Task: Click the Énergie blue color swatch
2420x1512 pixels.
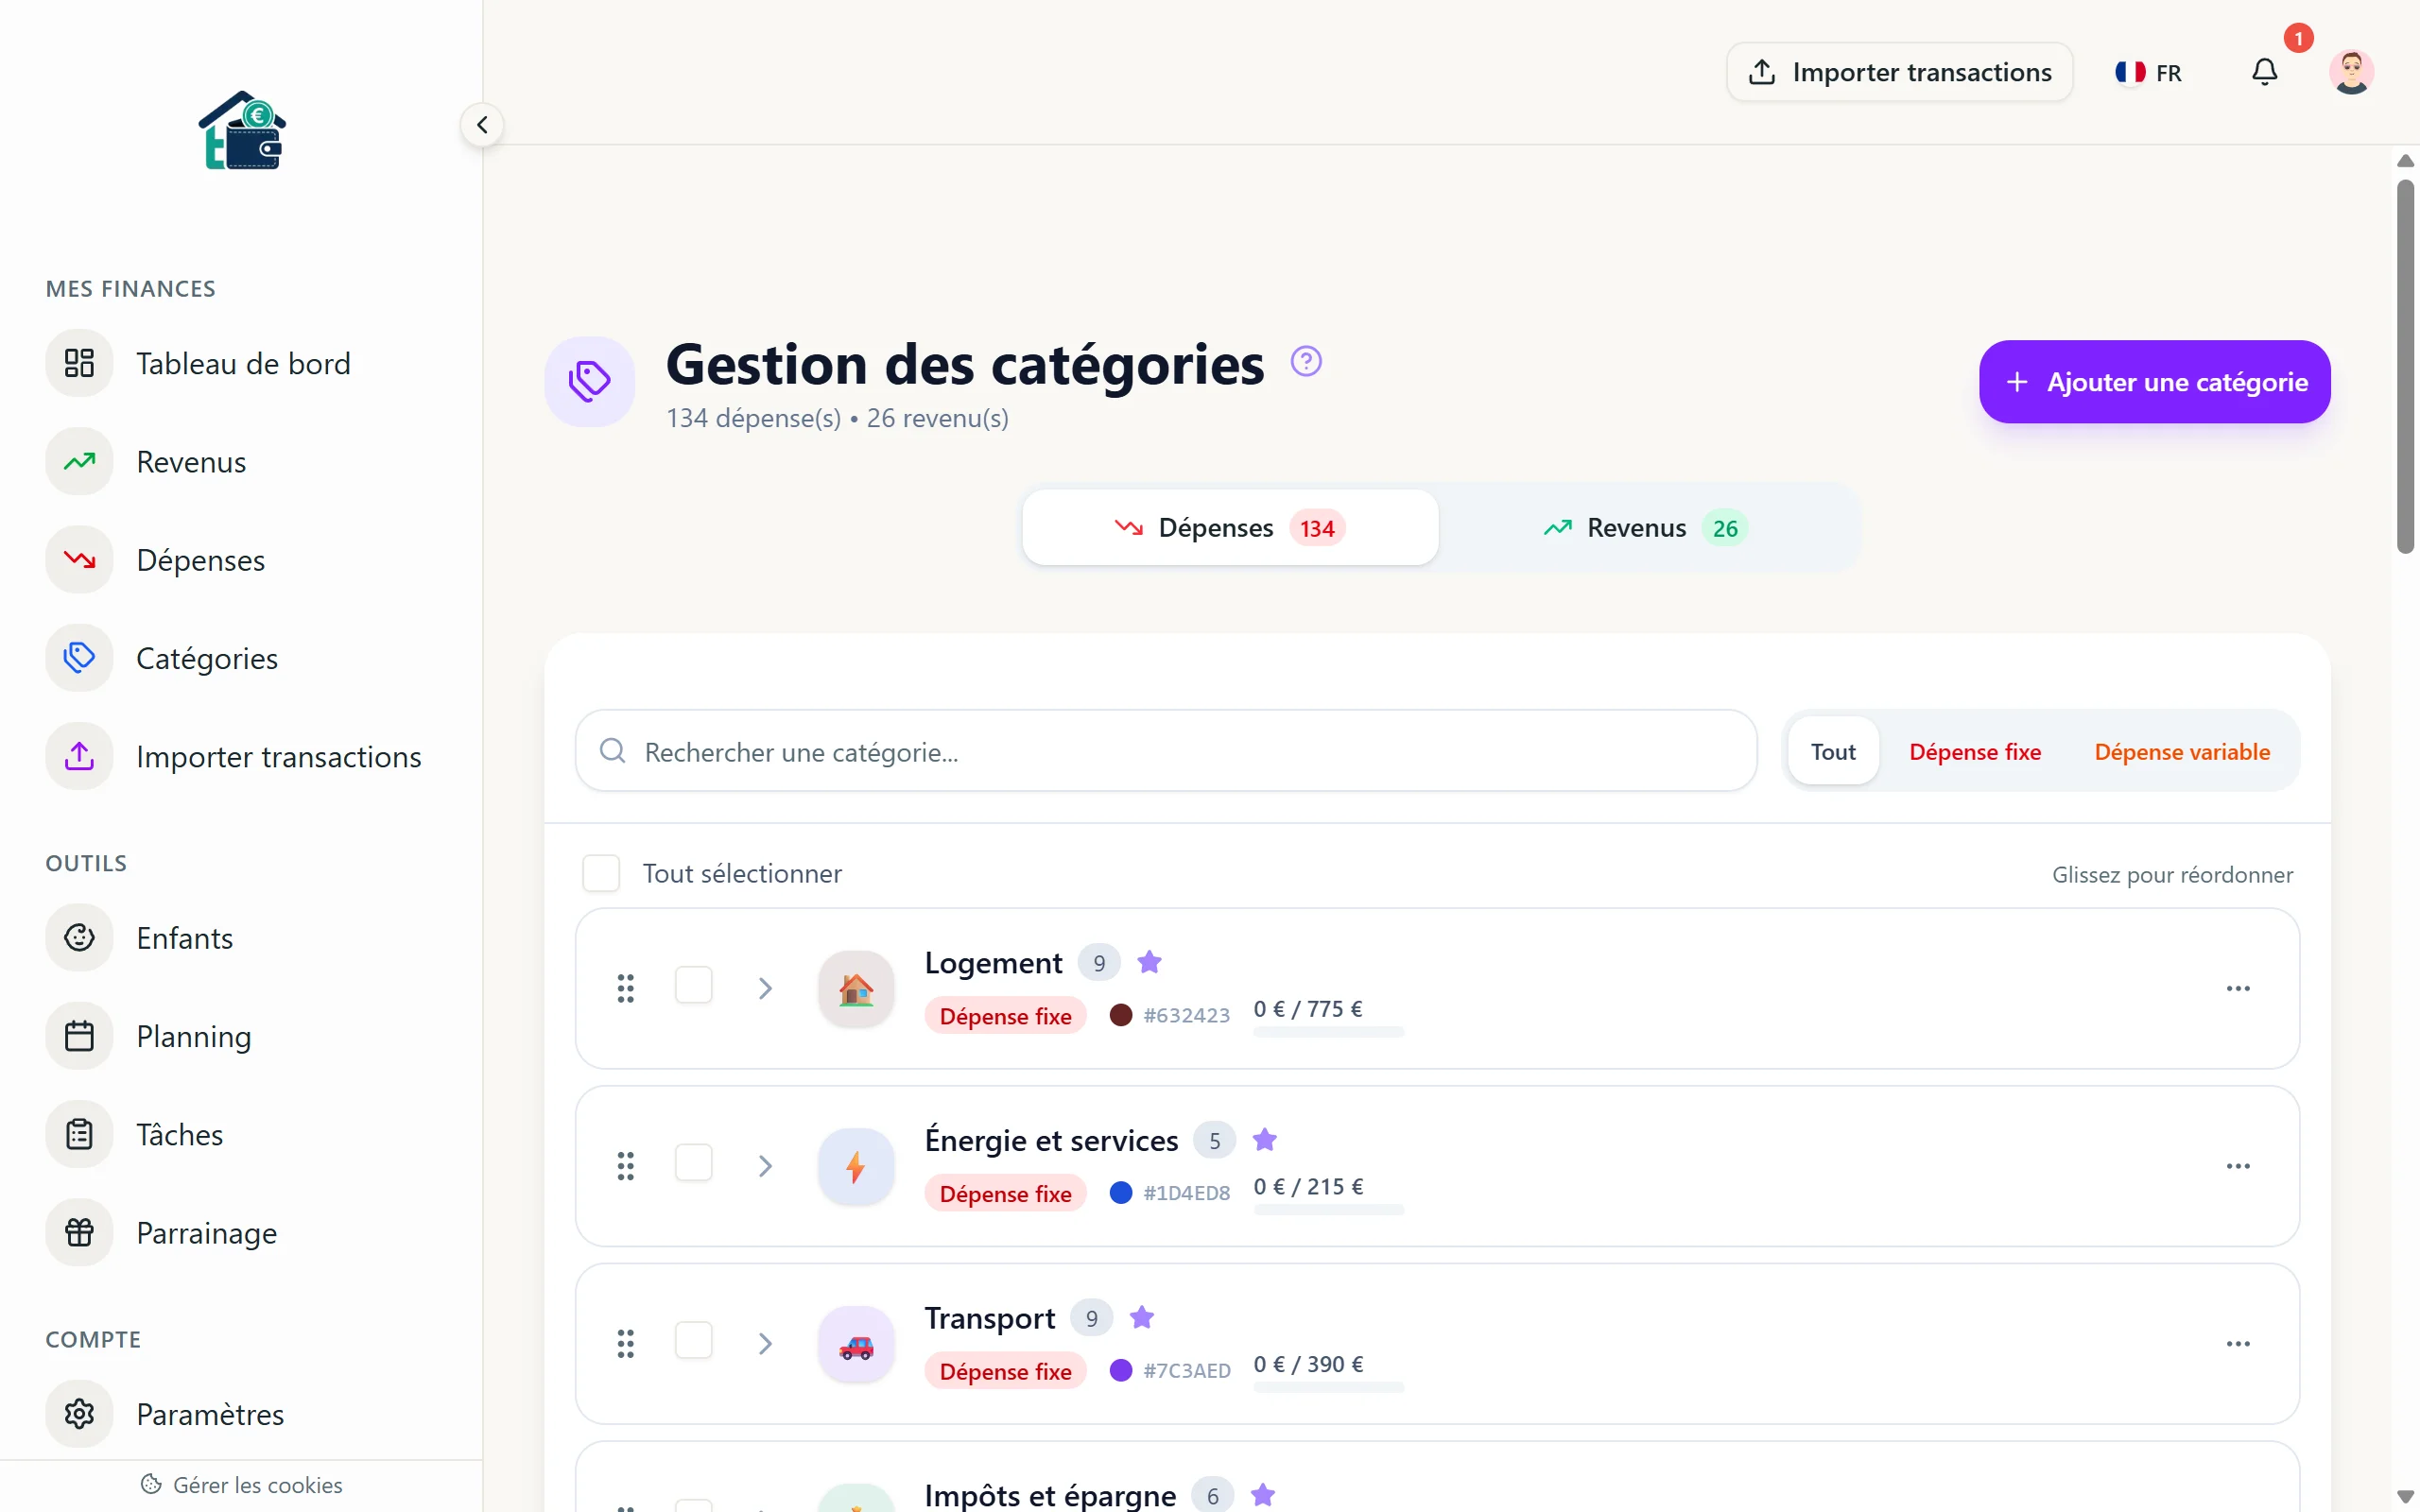Action: (1121, 1192)
